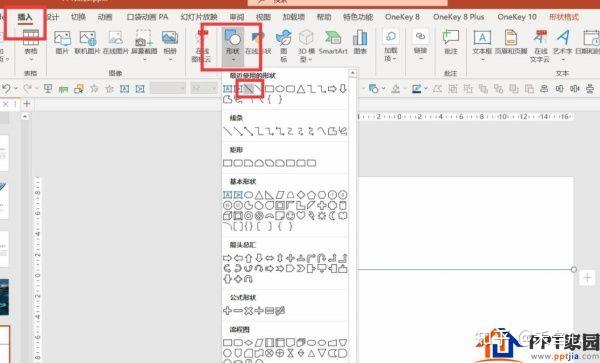Click the 图标 (Icons) bird icon
This screenshot has height=363, width=600.
[x=284, y=46]
